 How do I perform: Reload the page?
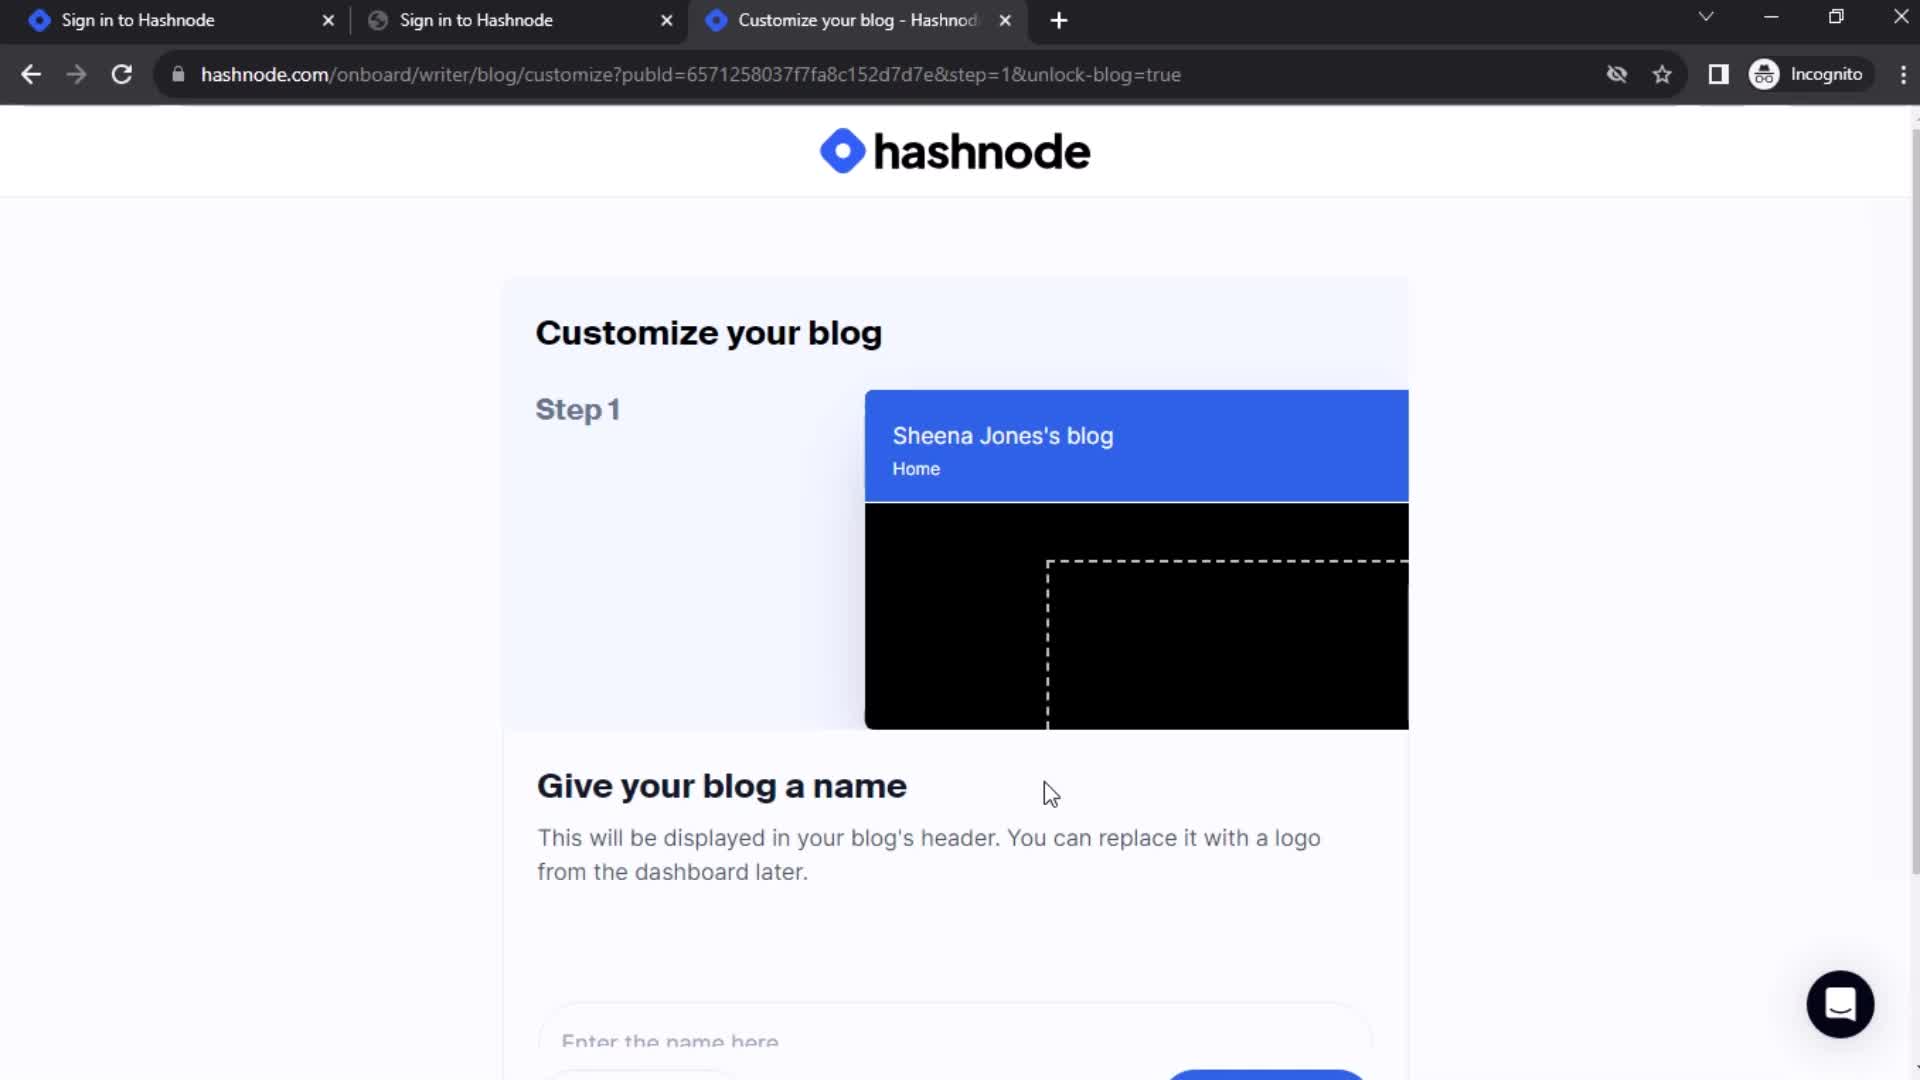point(122,74)
